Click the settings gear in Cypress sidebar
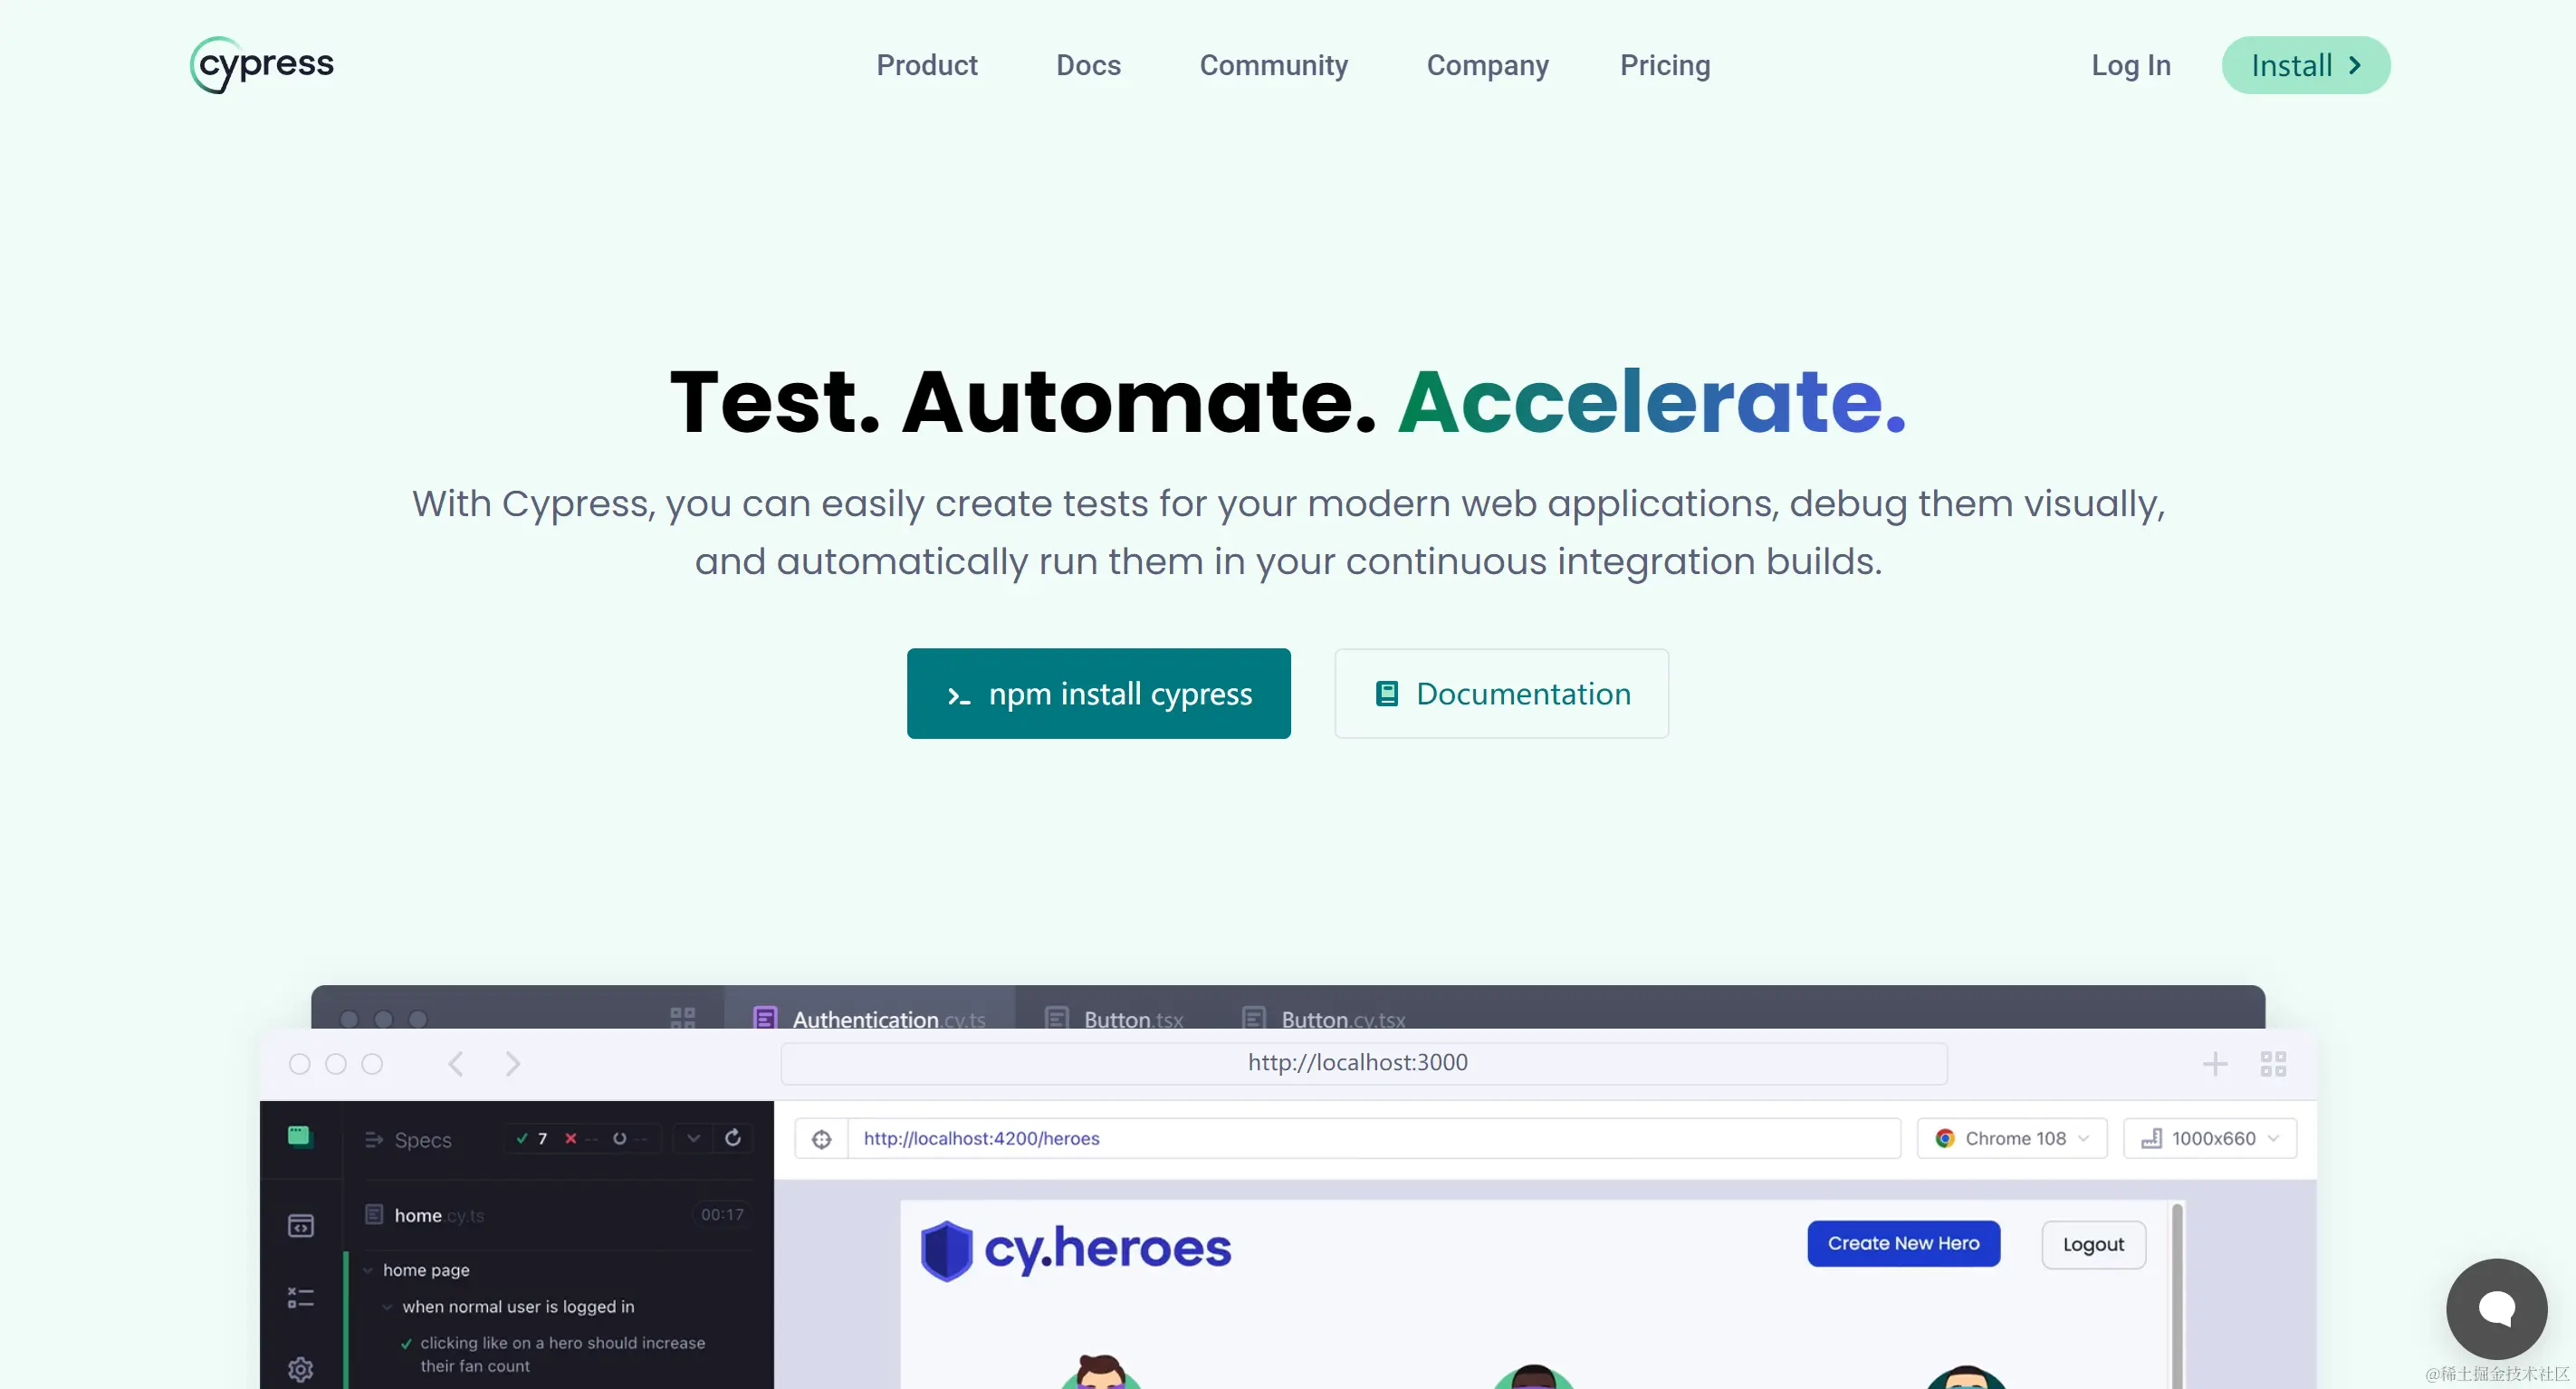This screenshot has width=2576, height=1389. pyautogui.click(x=300, y=1368)
